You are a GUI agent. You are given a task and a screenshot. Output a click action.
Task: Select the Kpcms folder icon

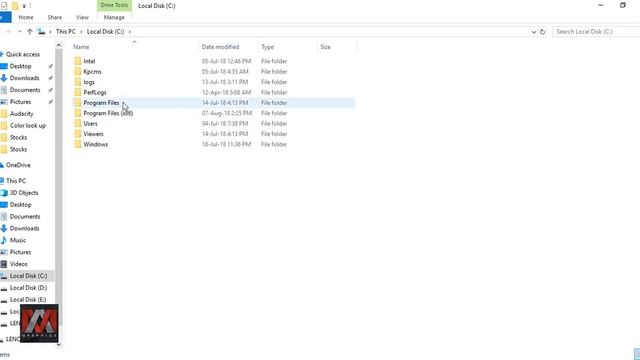click(x=78, y=71)
